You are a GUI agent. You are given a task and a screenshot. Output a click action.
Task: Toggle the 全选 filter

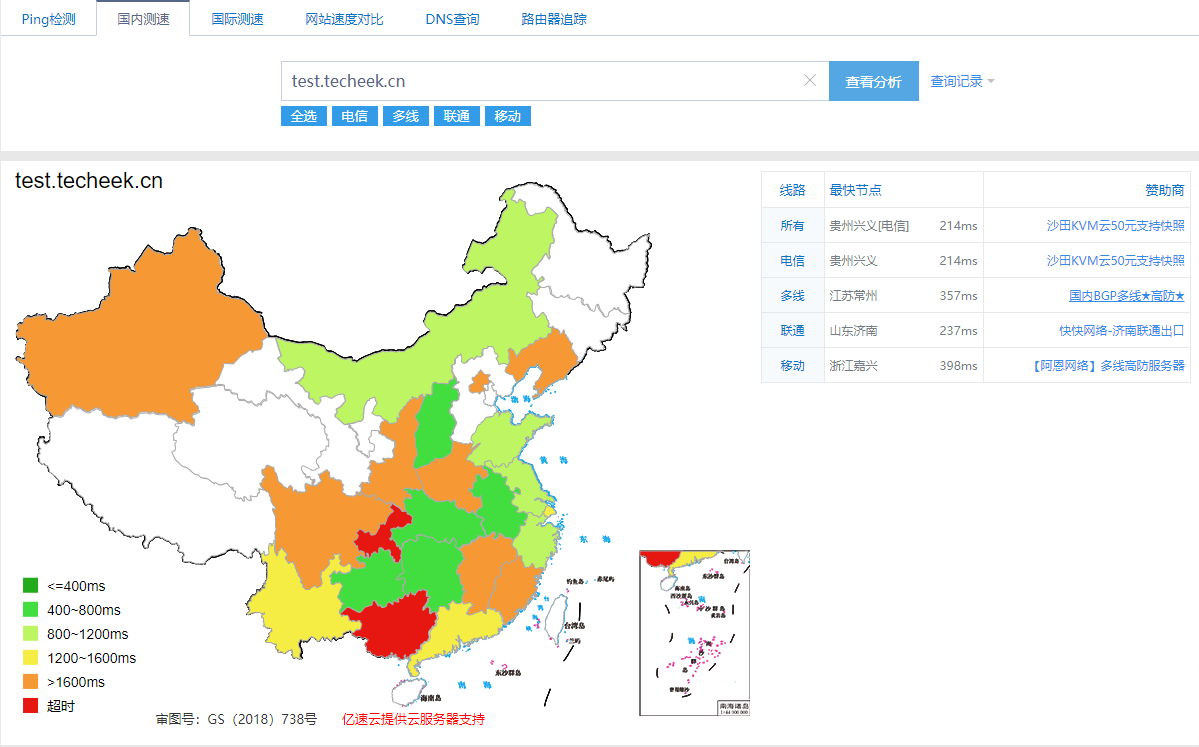[x=303, y=116]
